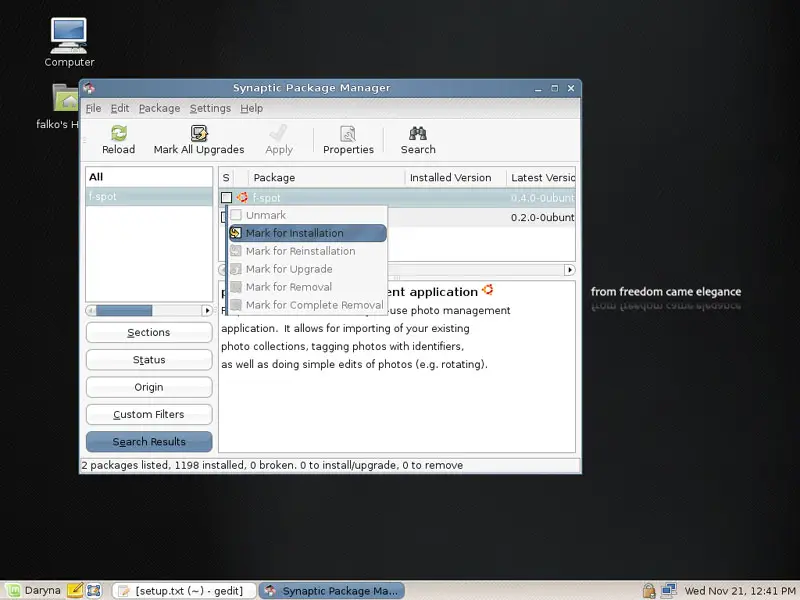800x600 pixels.
Task: Click the 0.4.0-0ubunt latest version cell
Action: (542, 198)
